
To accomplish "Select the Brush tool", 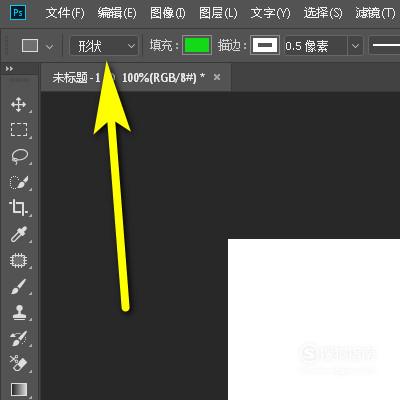I will pyautogui.click(x=19, y=287).
